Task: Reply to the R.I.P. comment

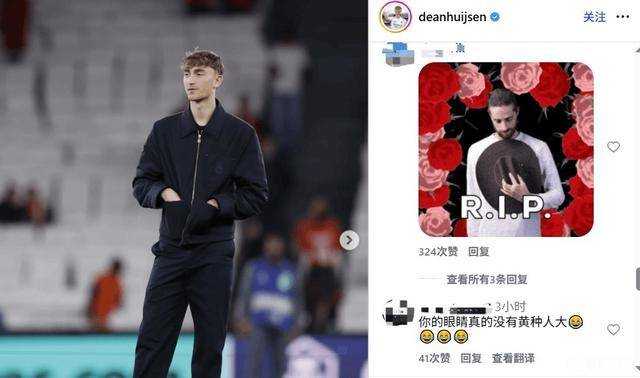Action: point(478,251)
